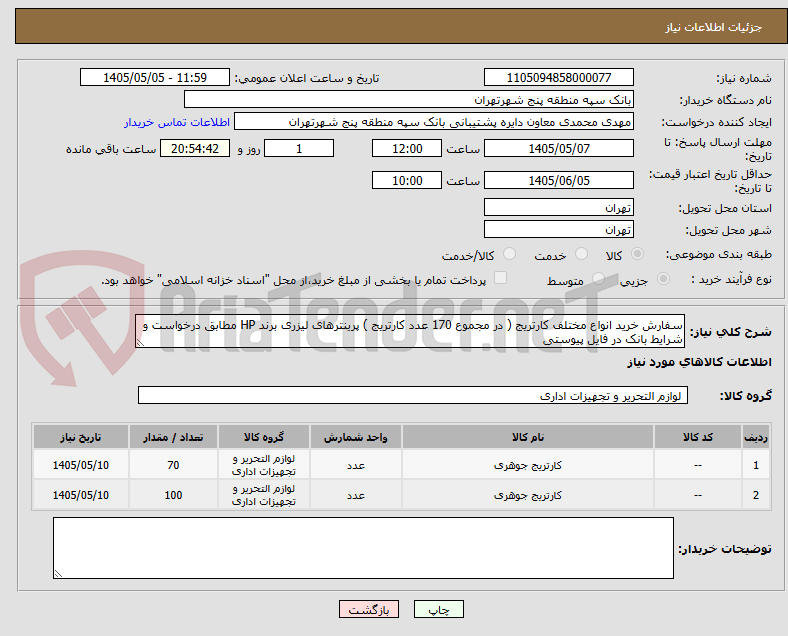This screenshot has width=788, height=636.
Task: Open the اطلاعات تماس خریدار link
Action: [x=177, y=122]
